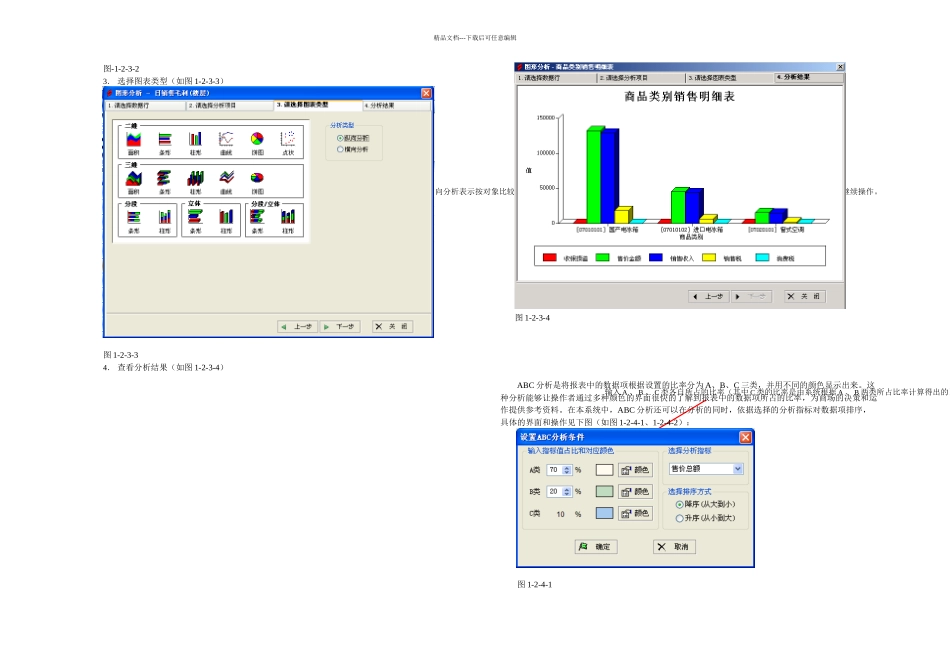Select 4.分析结果 tab in results window
This screenshot has width=950, height=672.
(809, 78)
